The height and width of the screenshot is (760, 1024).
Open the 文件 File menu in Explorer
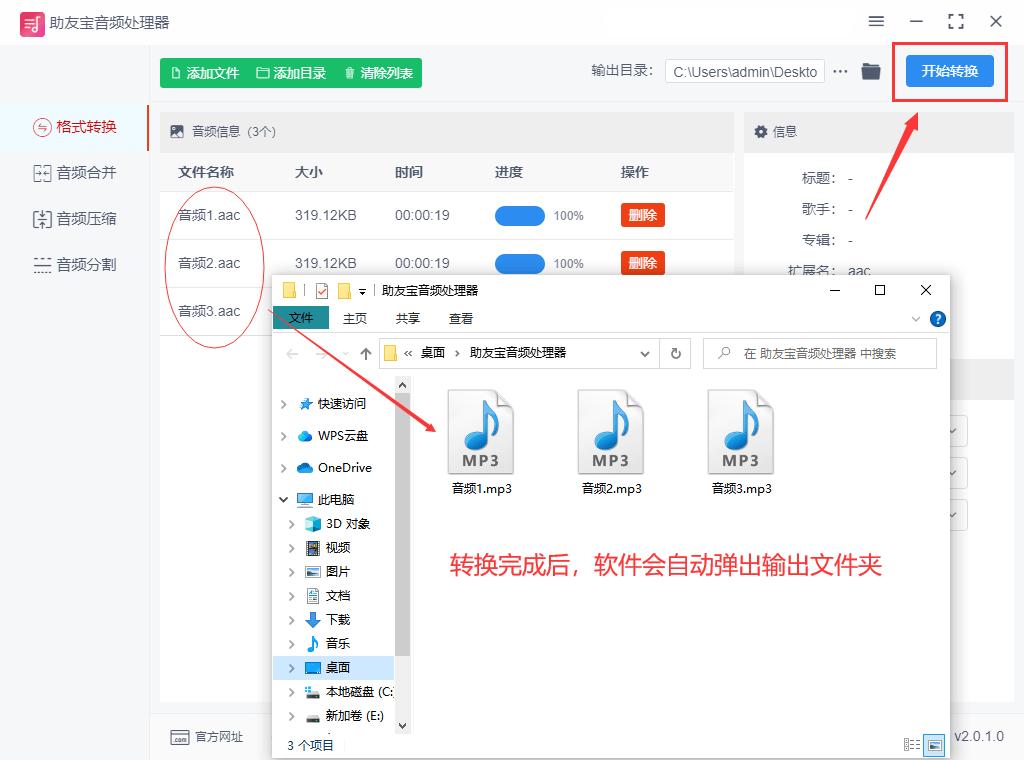click(301, 318)
